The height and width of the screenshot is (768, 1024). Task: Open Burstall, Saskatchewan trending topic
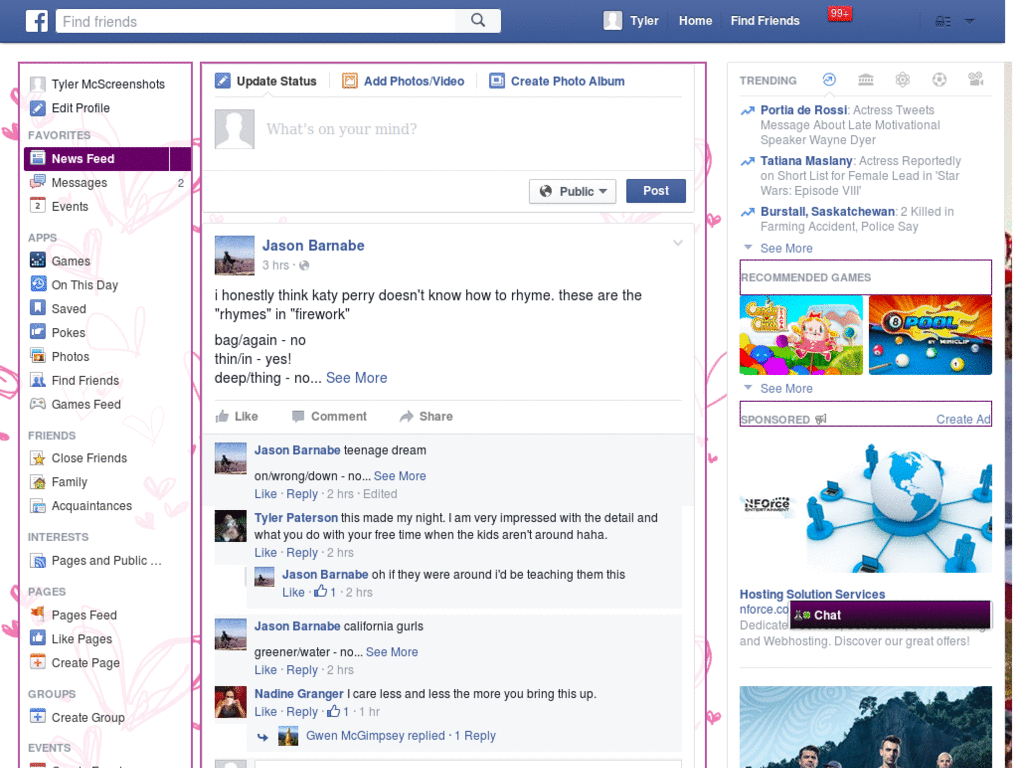tap(827, 212)
